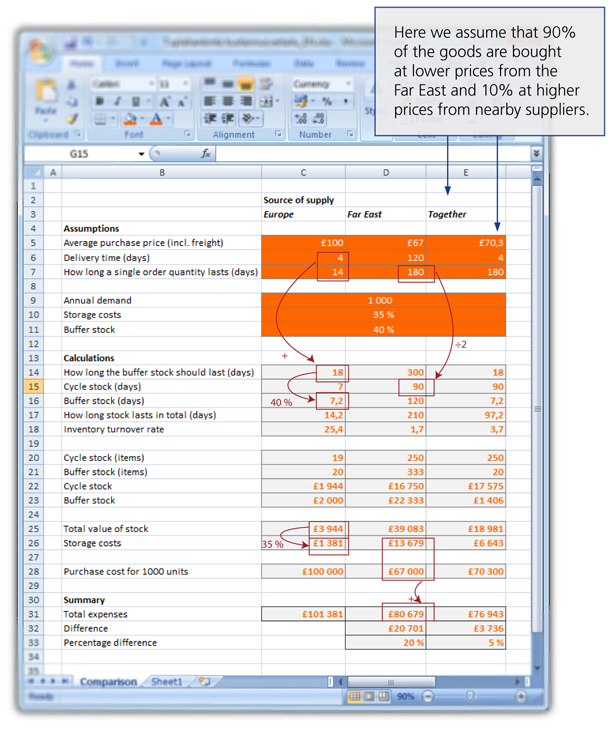
Task: Open the Formulas ribbon tab
Action: (251, 64)
